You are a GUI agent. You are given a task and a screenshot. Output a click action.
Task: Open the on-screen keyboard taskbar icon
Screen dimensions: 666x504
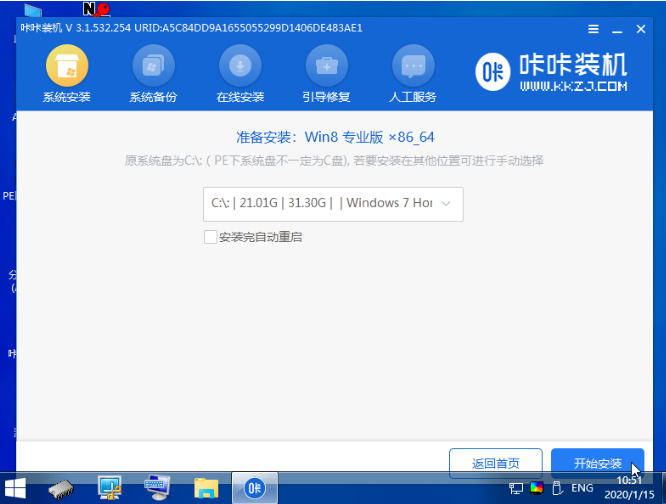[158, 488]
